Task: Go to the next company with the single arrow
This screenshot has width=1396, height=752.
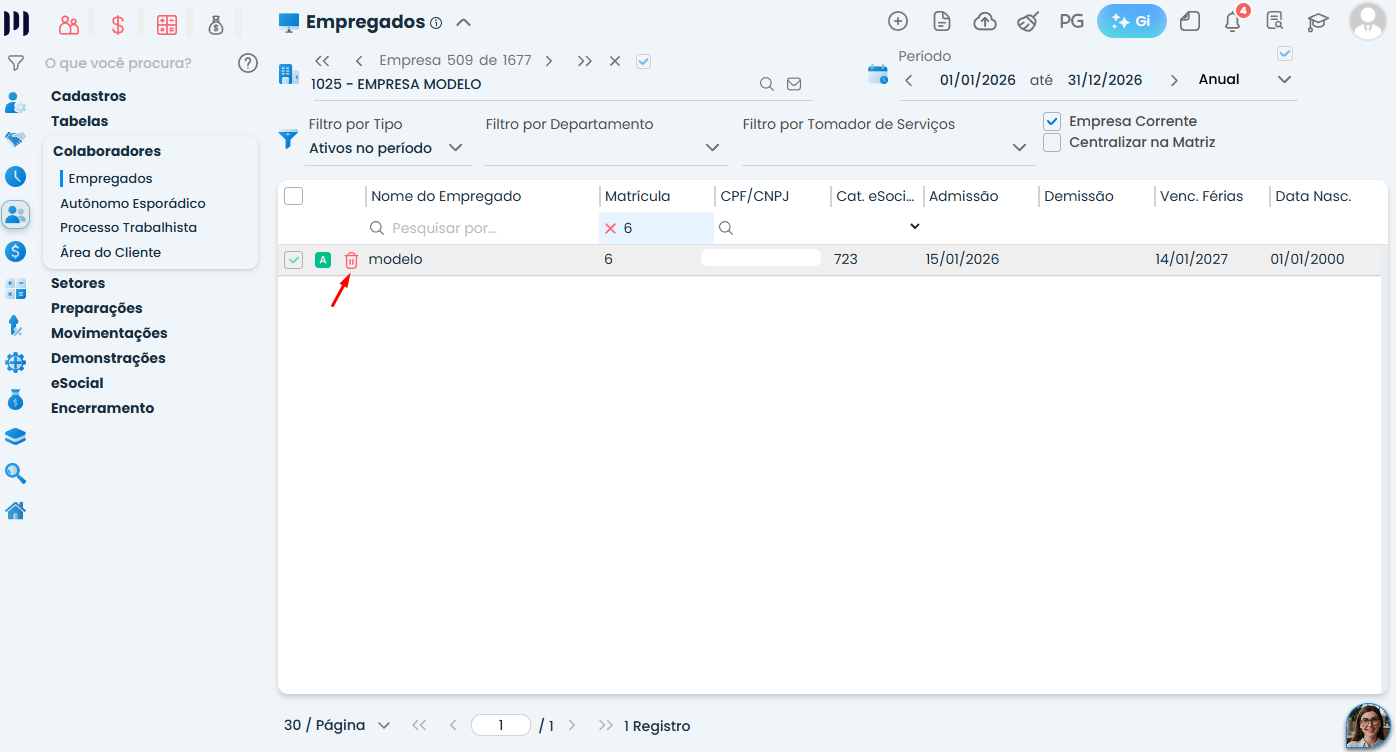Action: (549, 61)
